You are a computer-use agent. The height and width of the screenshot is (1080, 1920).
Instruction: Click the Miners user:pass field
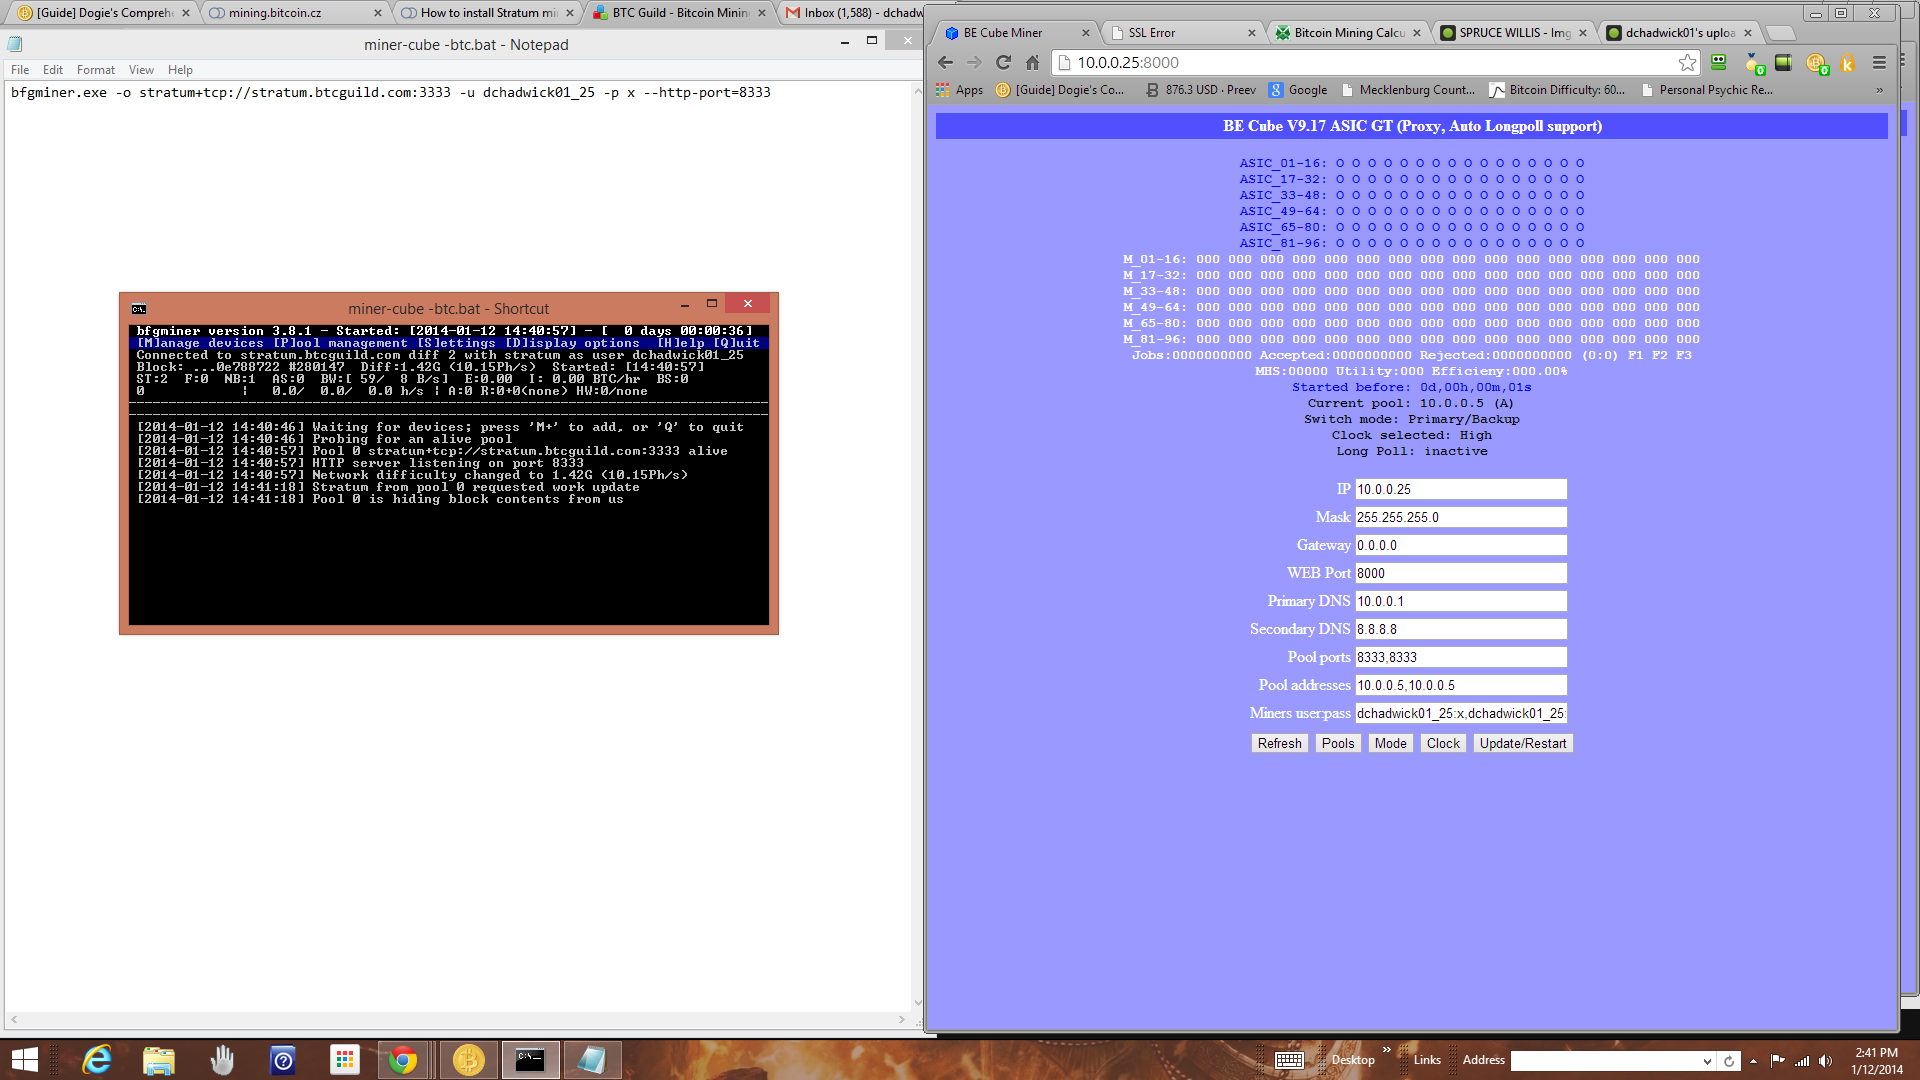tap(1461, 713)
